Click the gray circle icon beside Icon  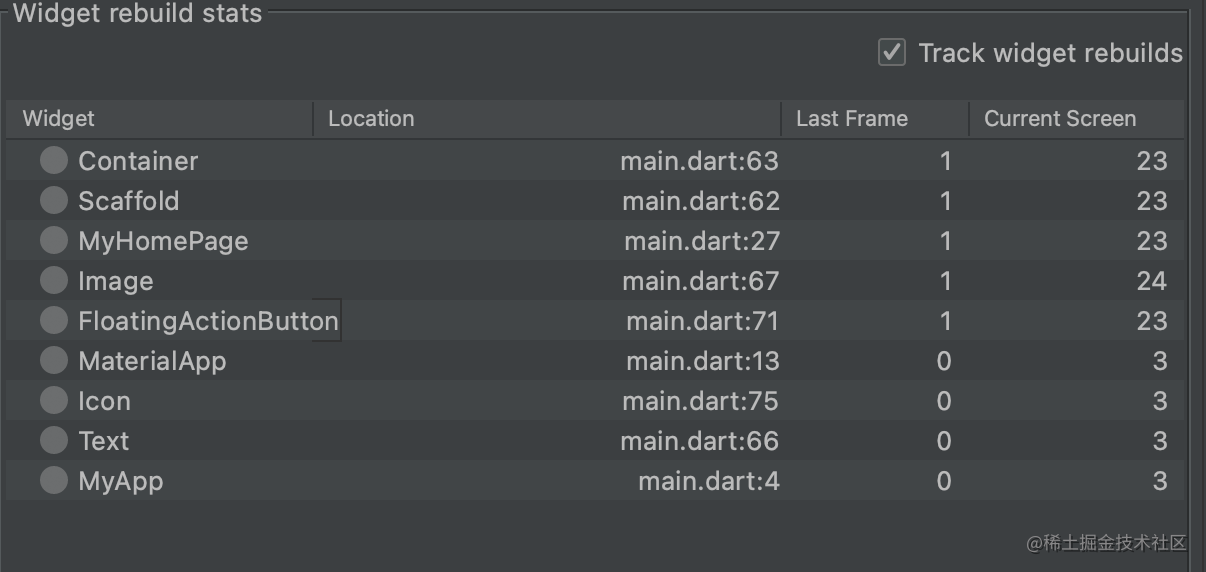click(54, 400)
